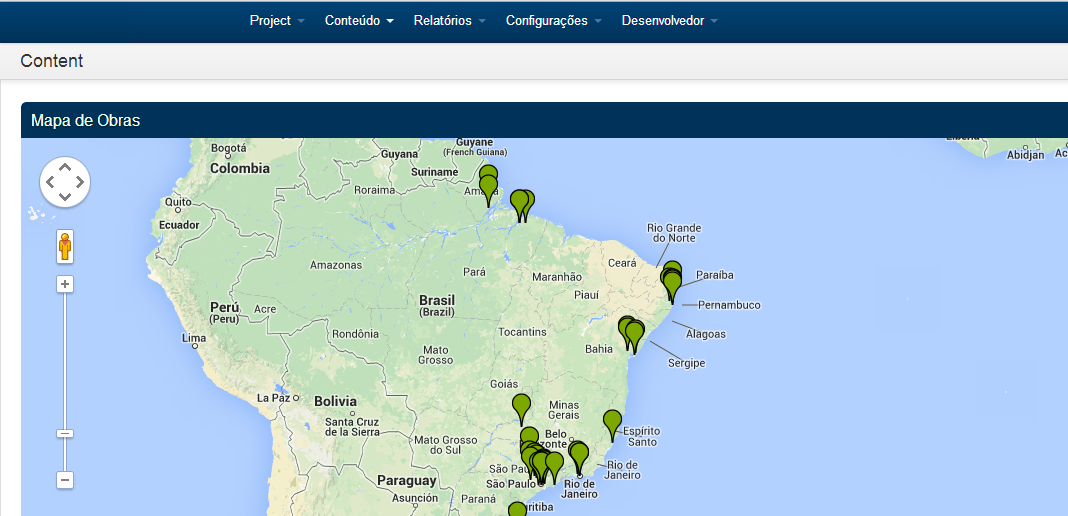The height and width of the screenshot is (516, 1068).
Task: Click the Lima city label
Action: point(194,338)
